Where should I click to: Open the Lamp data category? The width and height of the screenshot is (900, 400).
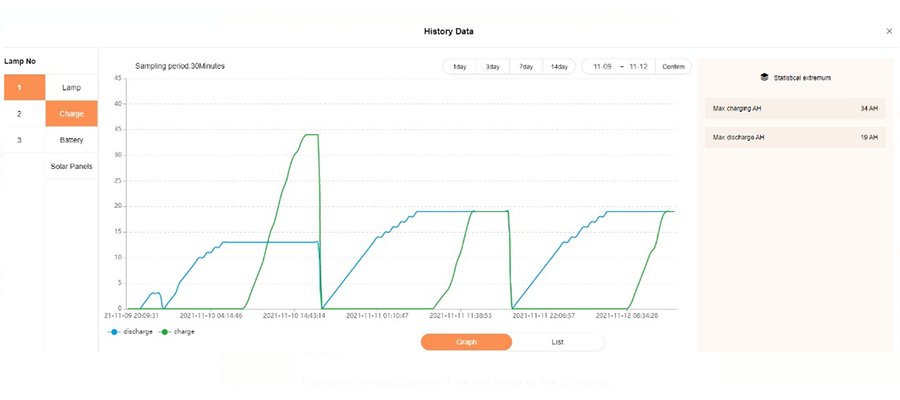click(72, 88)
